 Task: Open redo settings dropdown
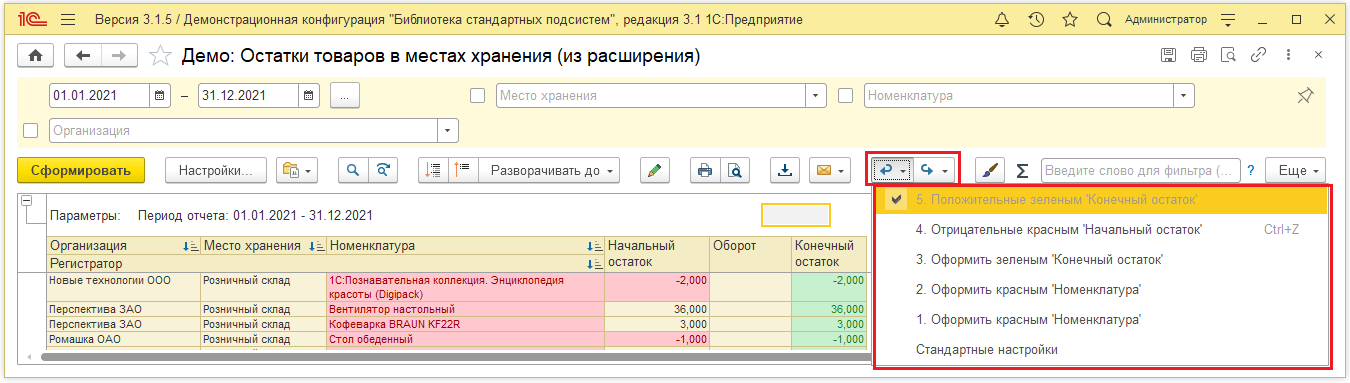coord(935,170)
